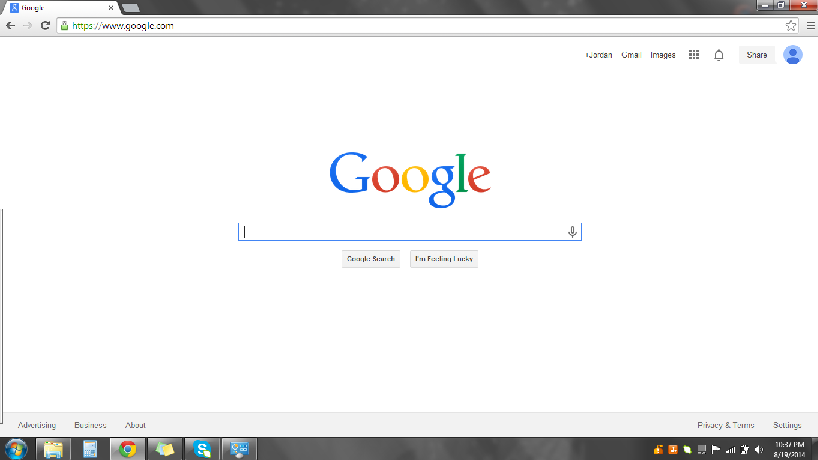
Task: Open Google notifications bell
Action: [x=719, y=55]
